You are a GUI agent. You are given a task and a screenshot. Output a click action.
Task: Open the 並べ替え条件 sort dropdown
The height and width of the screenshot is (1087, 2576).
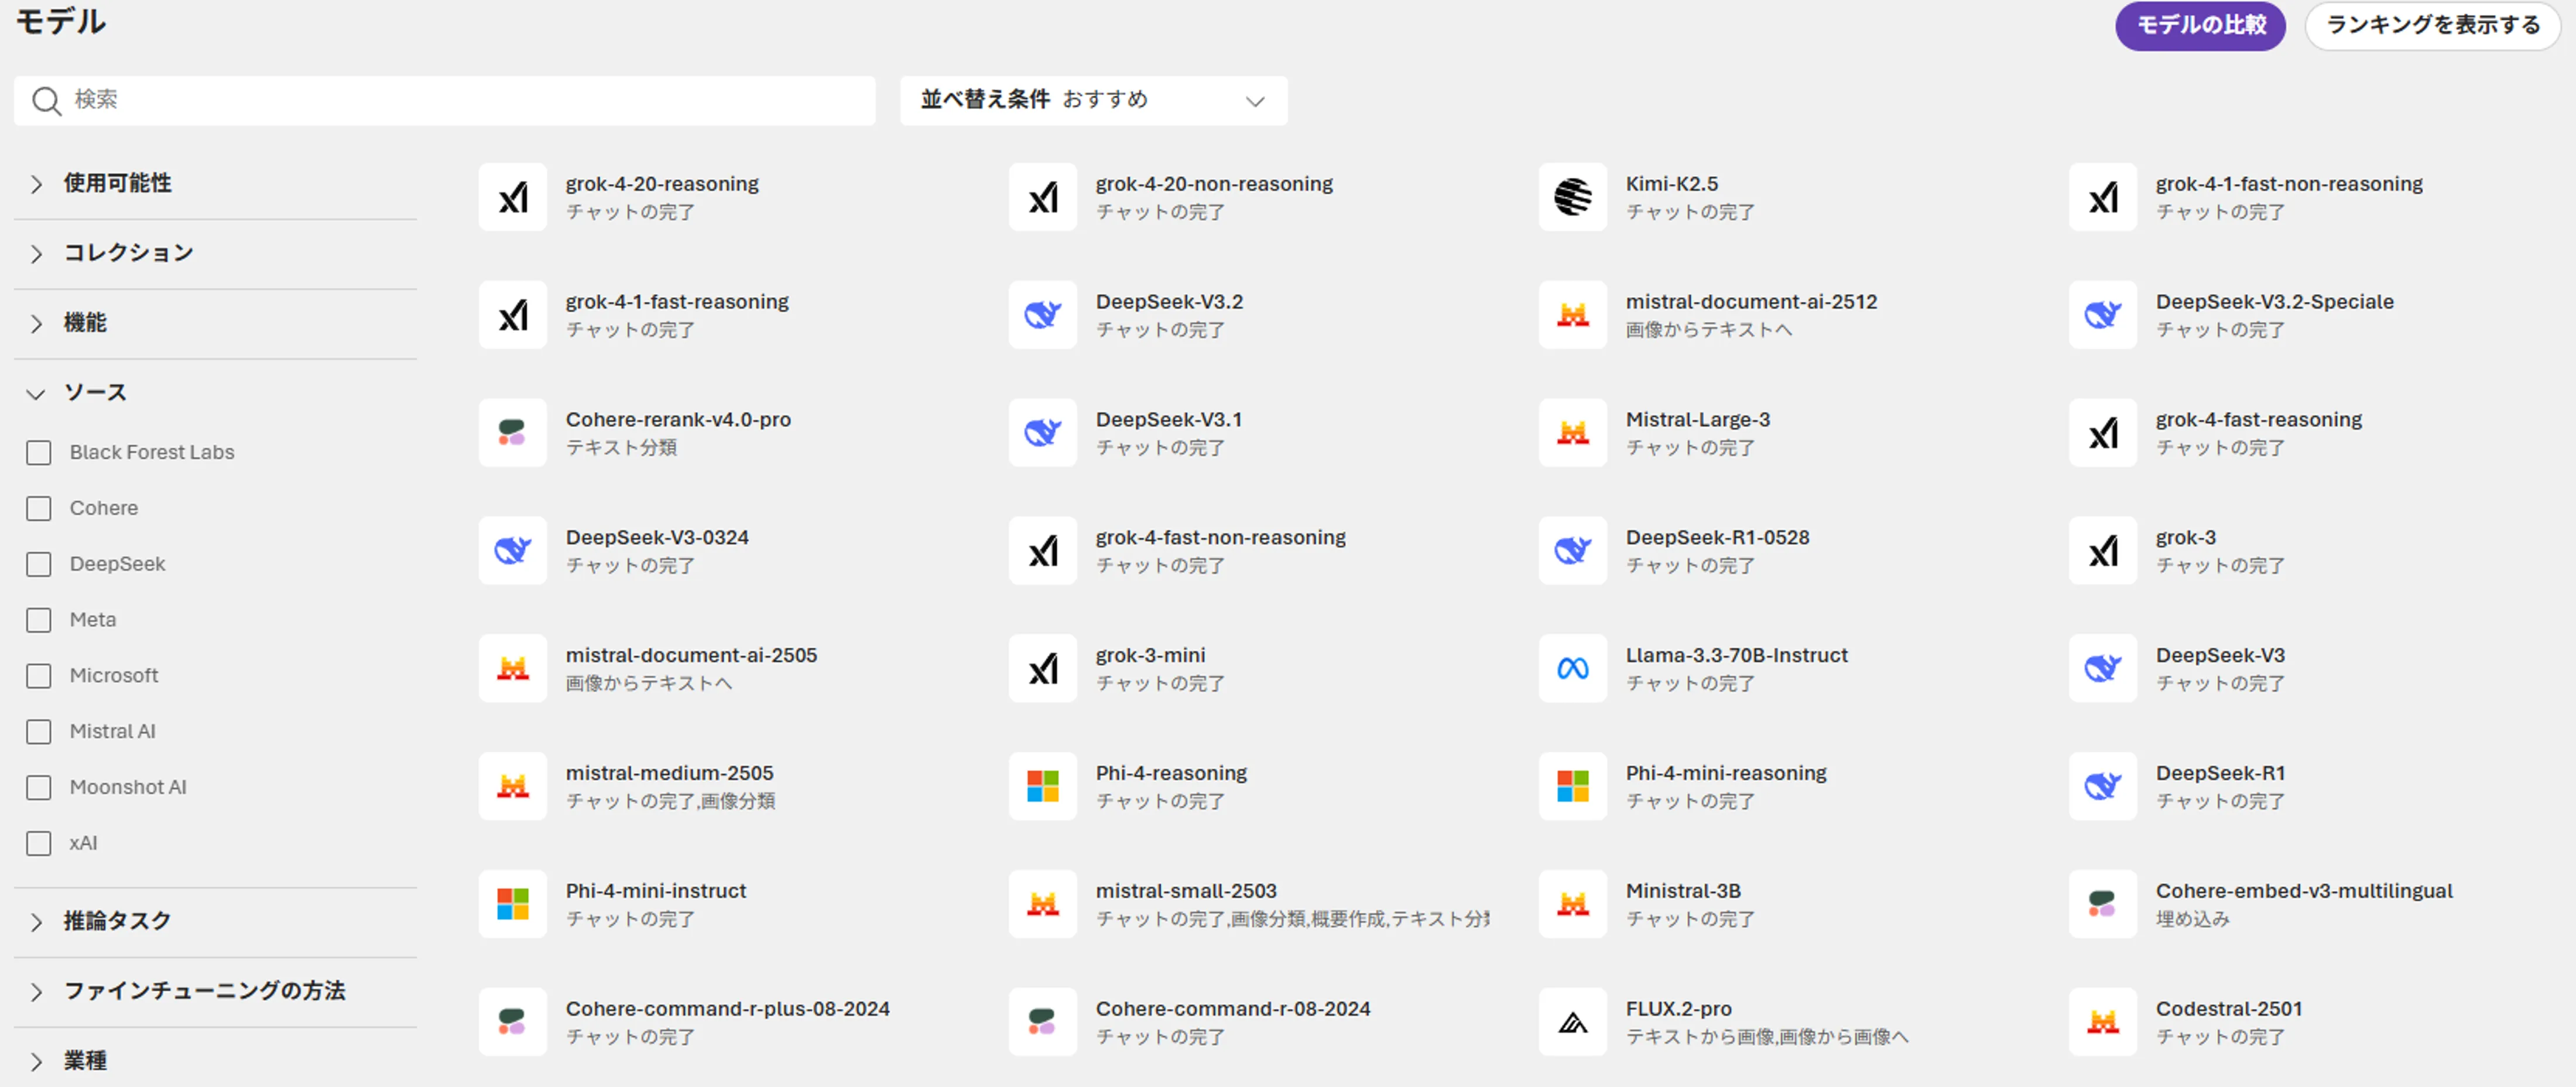[x=1093, y=101]
